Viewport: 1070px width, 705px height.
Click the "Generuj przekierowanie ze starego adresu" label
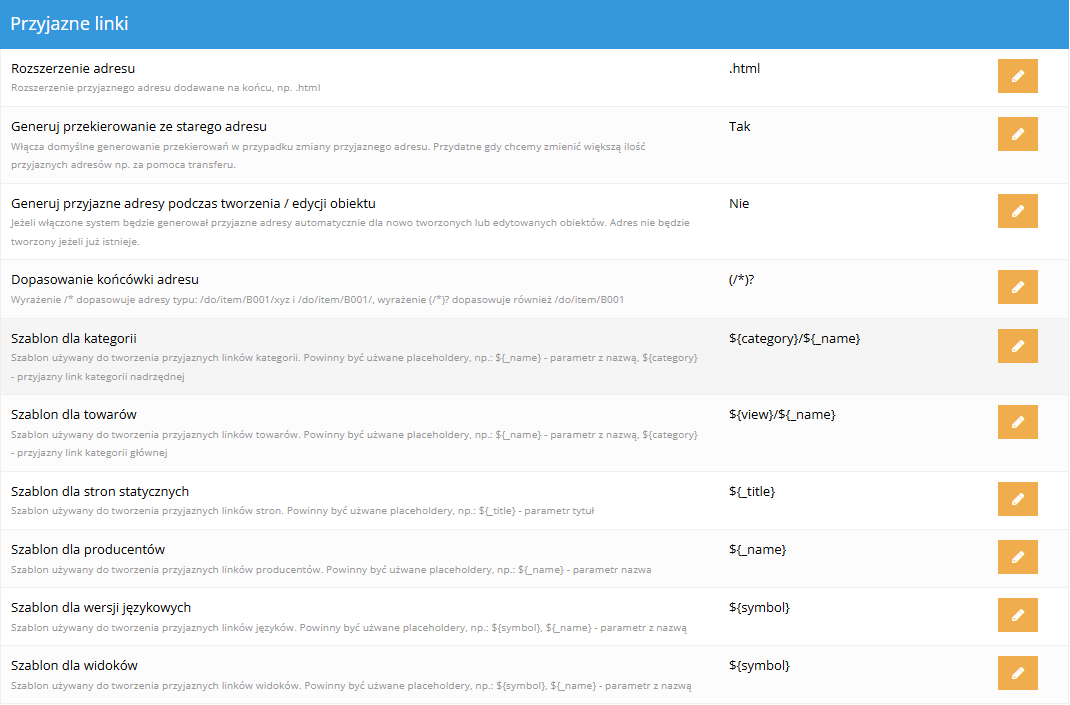[x=139, y=126]
